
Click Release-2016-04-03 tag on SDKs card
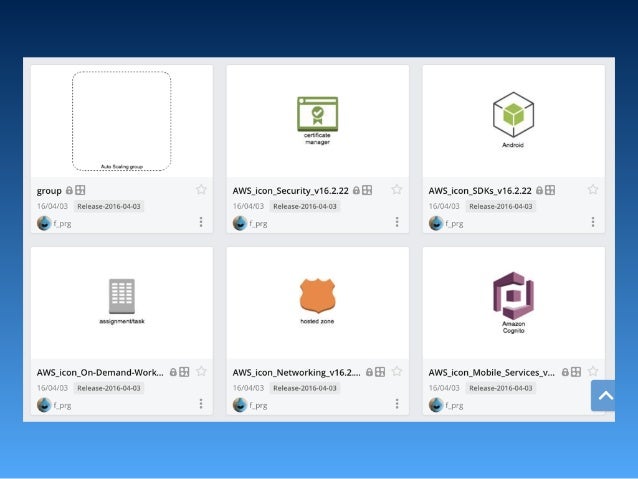point(501,206)
